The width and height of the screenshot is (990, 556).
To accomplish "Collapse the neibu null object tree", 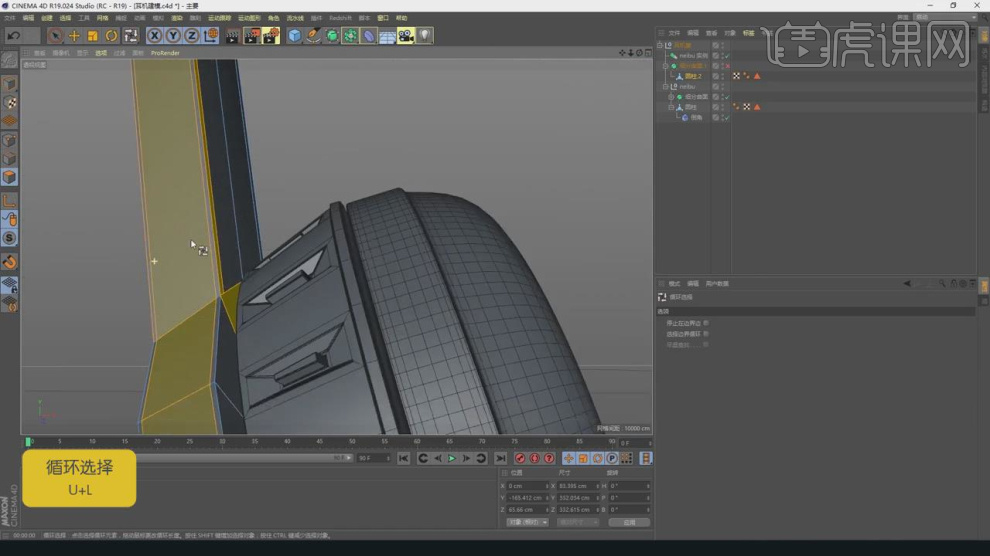I will pos(666,87).
